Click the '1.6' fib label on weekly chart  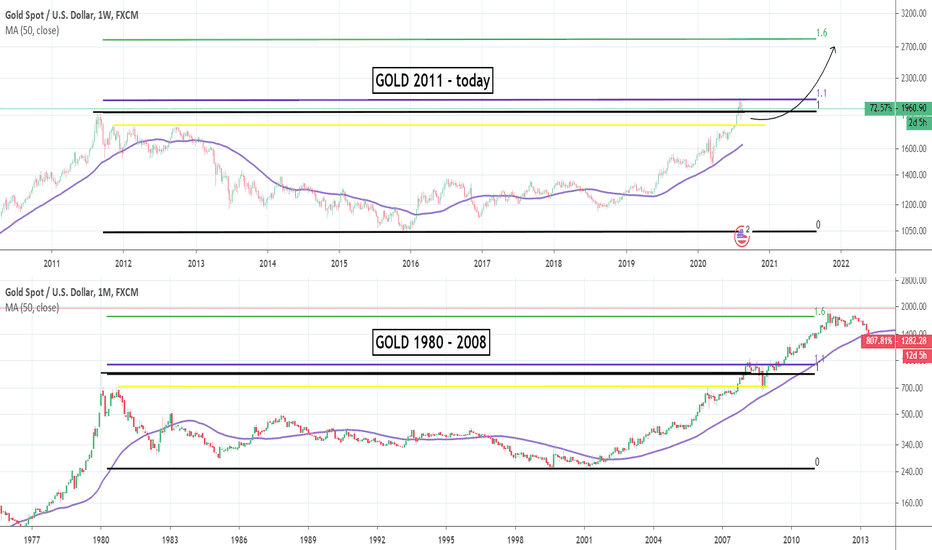point(821,33)
